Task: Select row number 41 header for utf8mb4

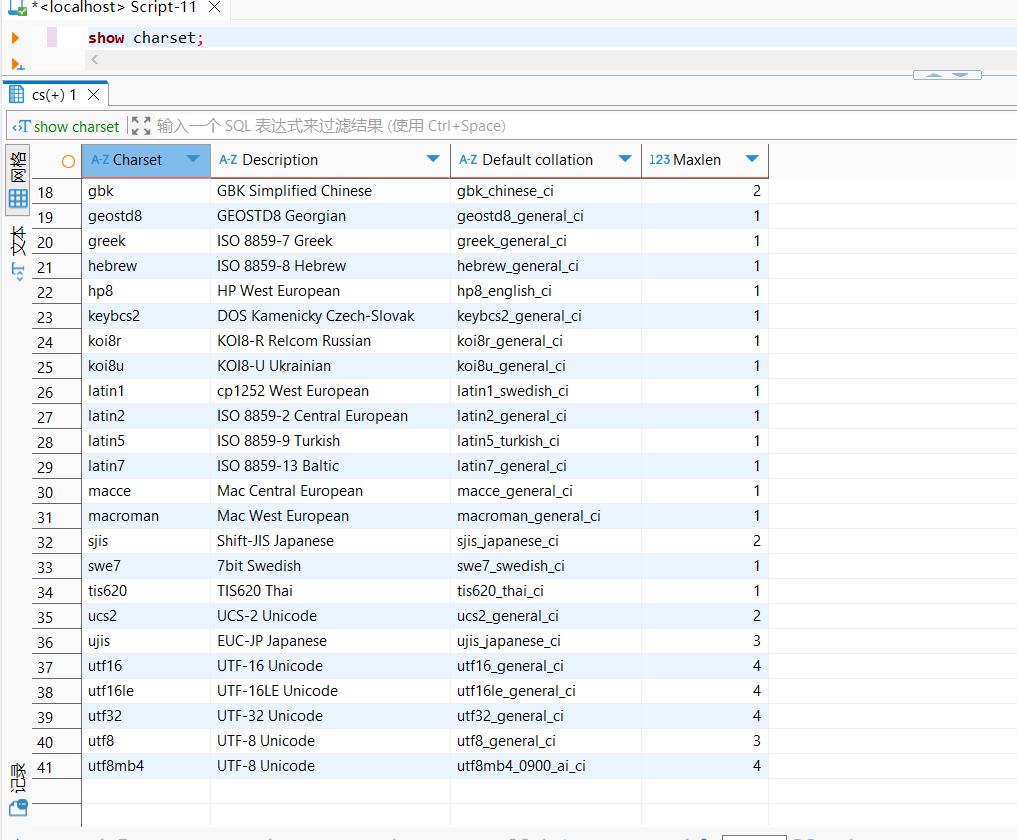Action: [45, 767]
